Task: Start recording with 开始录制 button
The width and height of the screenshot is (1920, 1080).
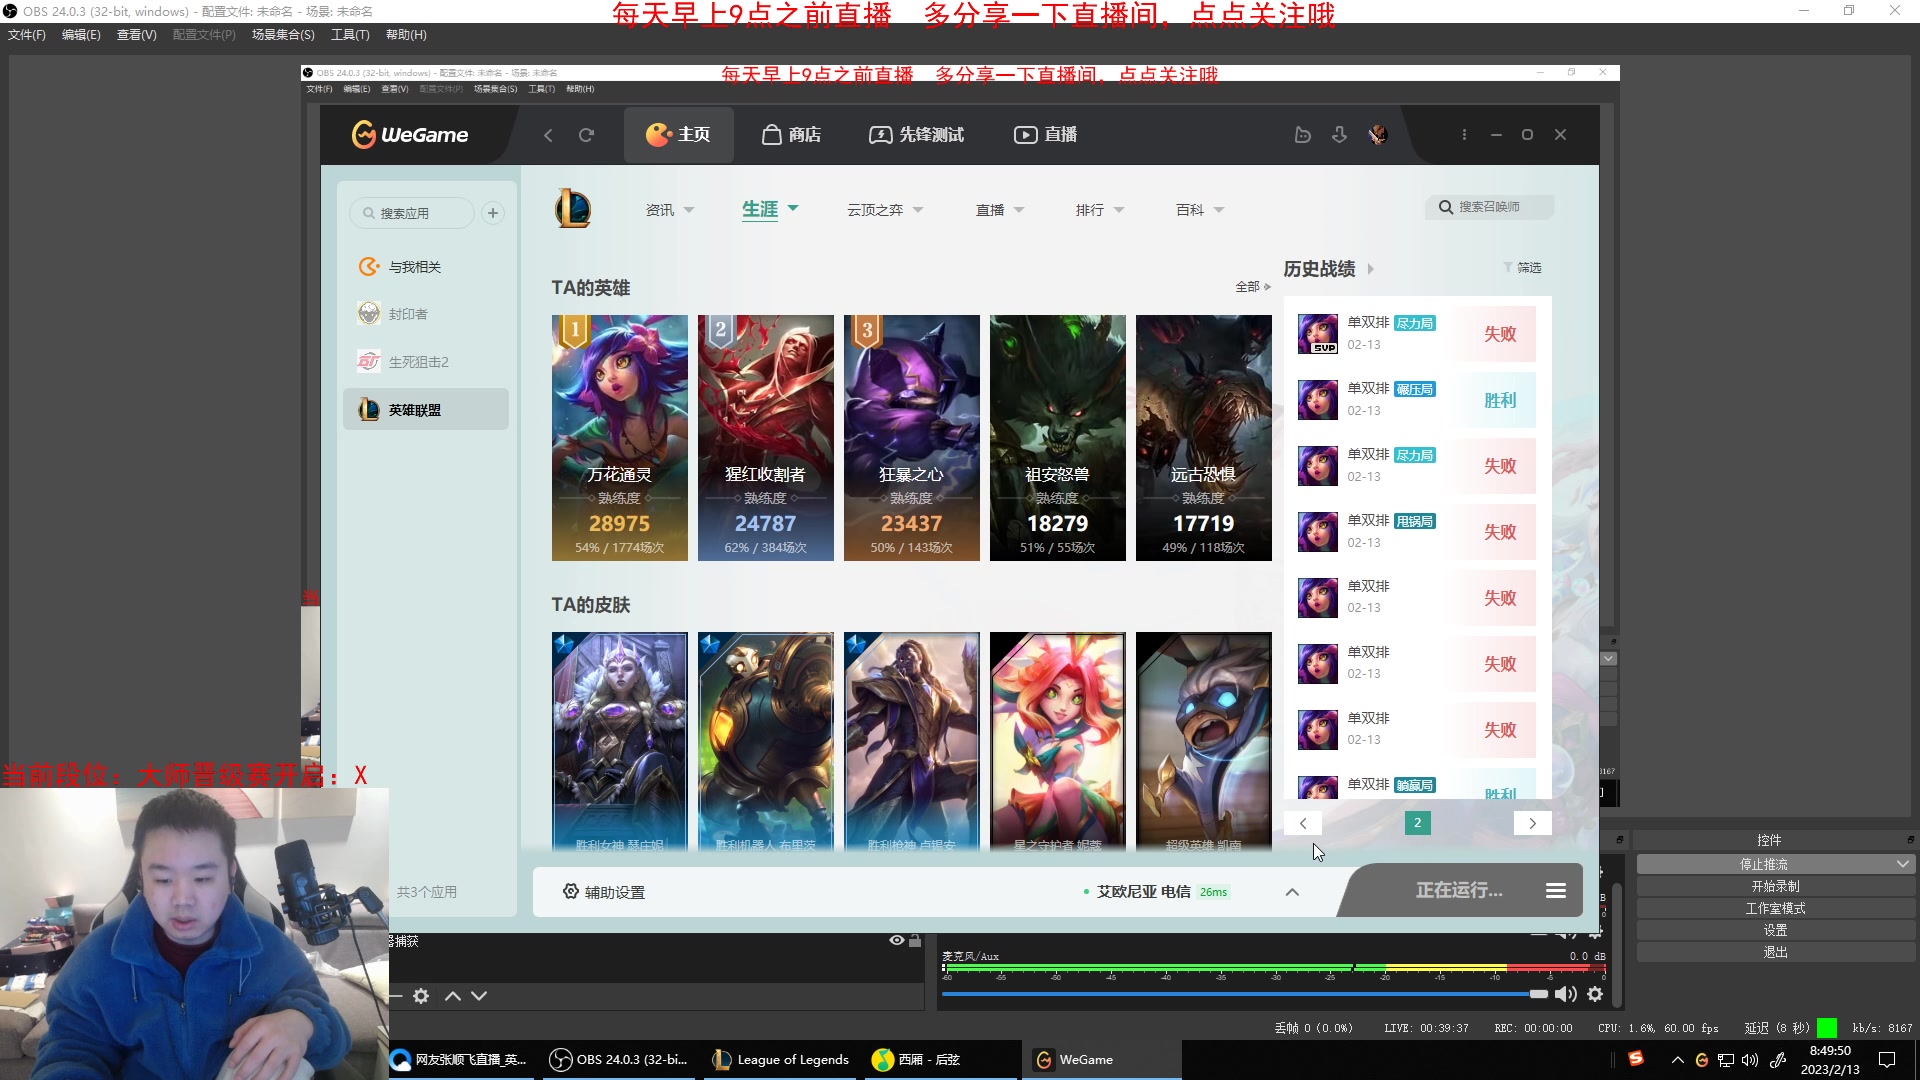Action: point(1775,886)
